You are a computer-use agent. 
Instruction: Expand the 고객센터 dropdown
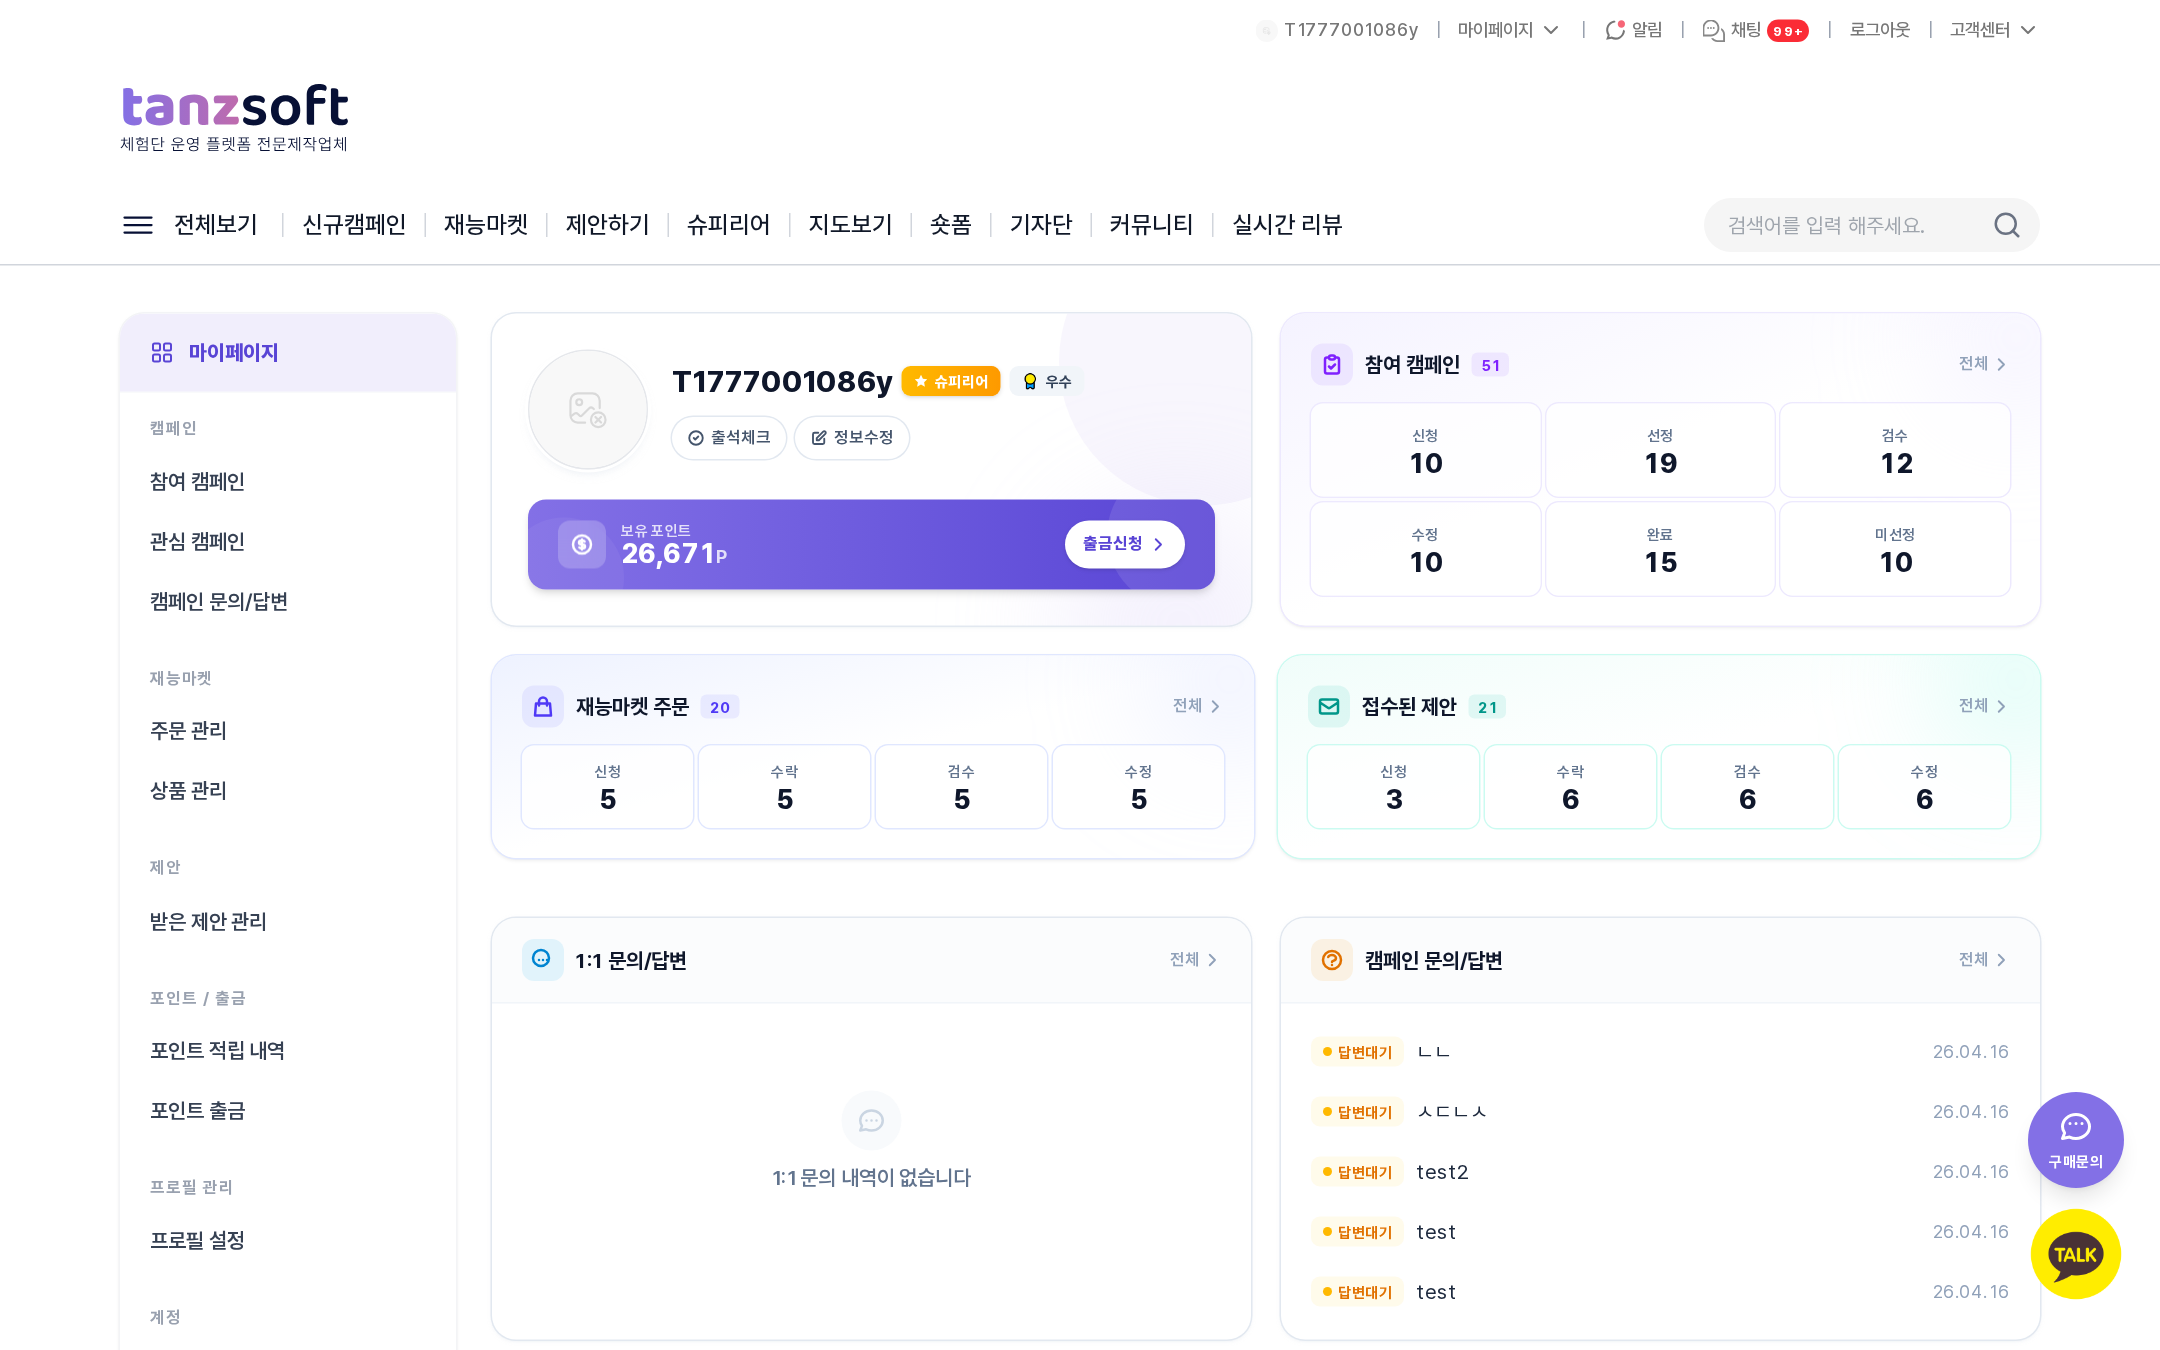coord(1992,30)
